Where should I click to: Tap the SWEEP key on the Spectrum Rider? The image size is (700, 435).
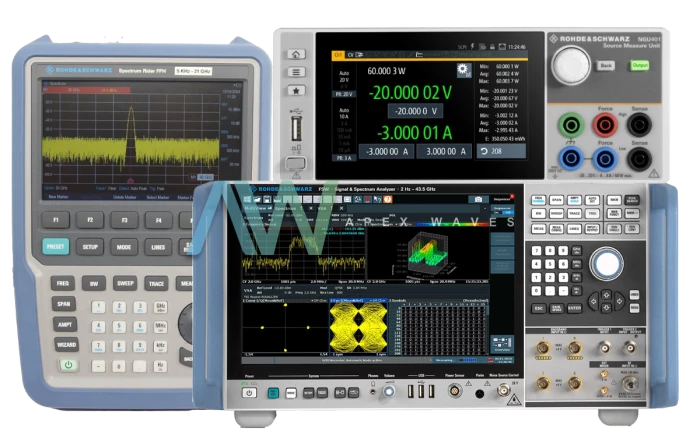coord(125,284)
